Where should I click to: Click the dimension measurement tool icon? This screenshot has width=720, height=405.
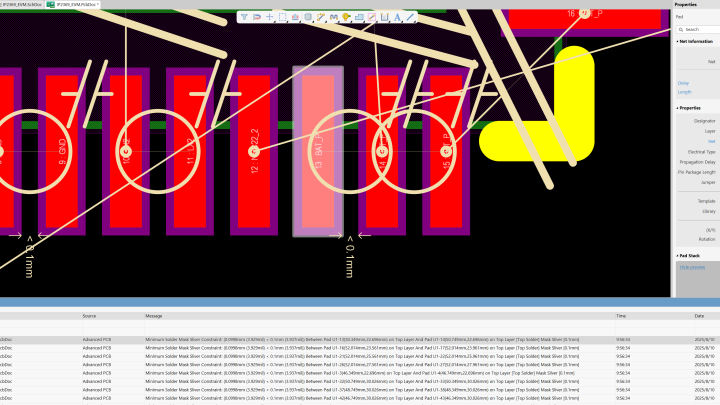click(385, 17)
